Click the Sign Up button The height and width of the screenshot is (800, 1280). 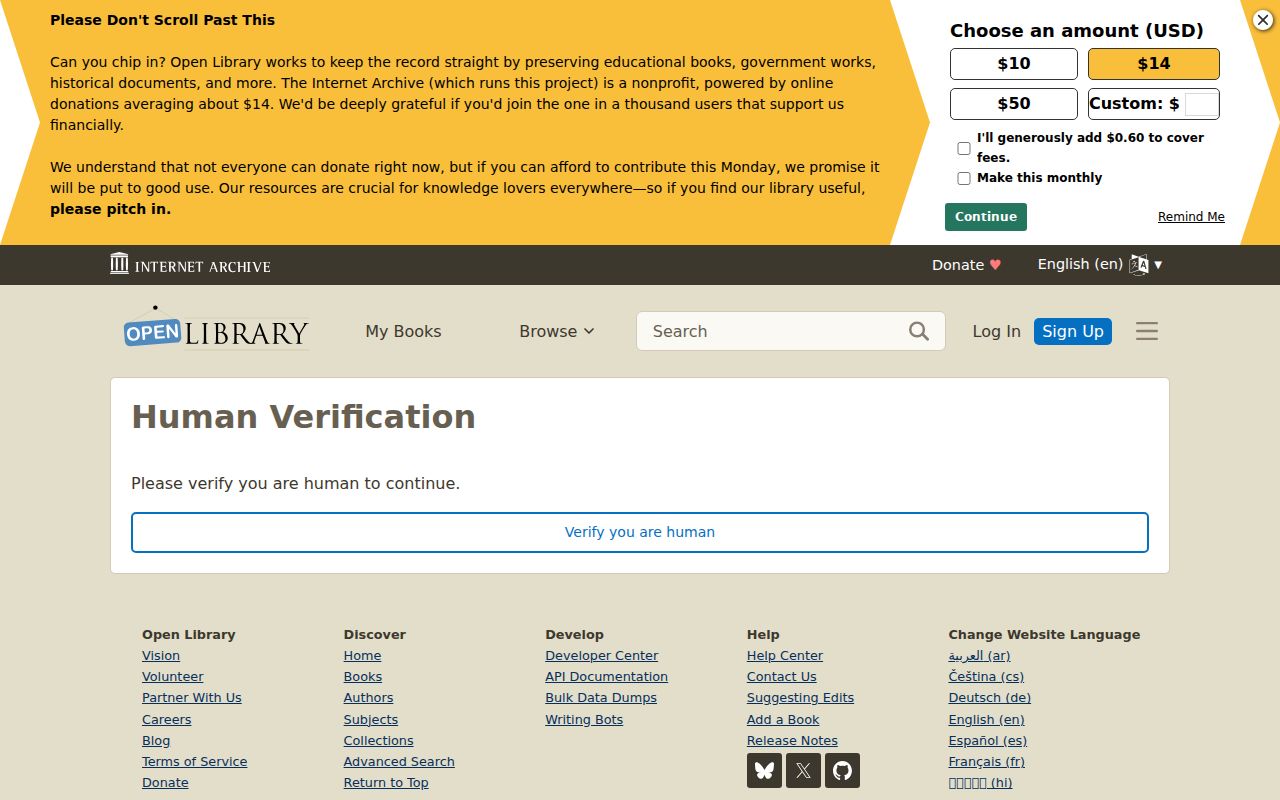pyautogui.click(x=1073, y=331)
